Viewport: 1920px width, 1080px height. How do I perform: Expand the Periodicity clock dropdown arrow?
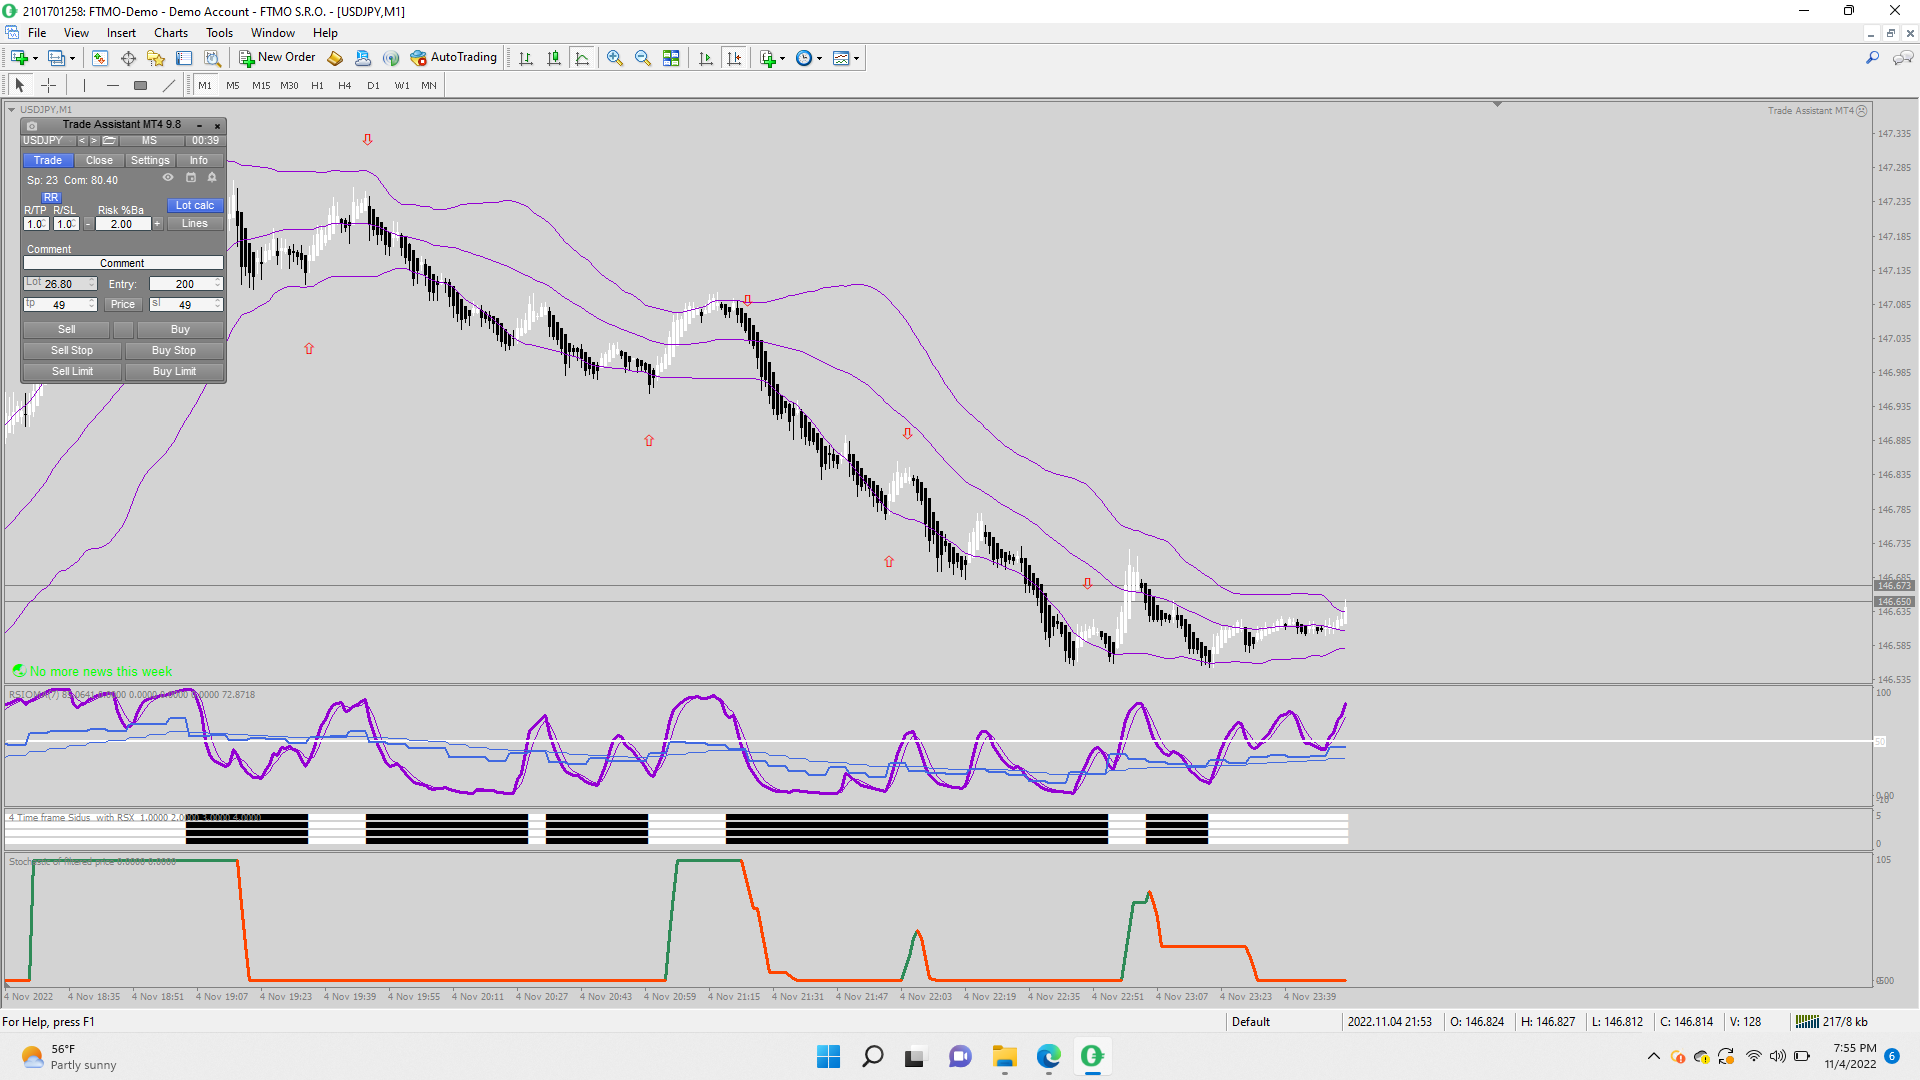[x=820, y=58]
